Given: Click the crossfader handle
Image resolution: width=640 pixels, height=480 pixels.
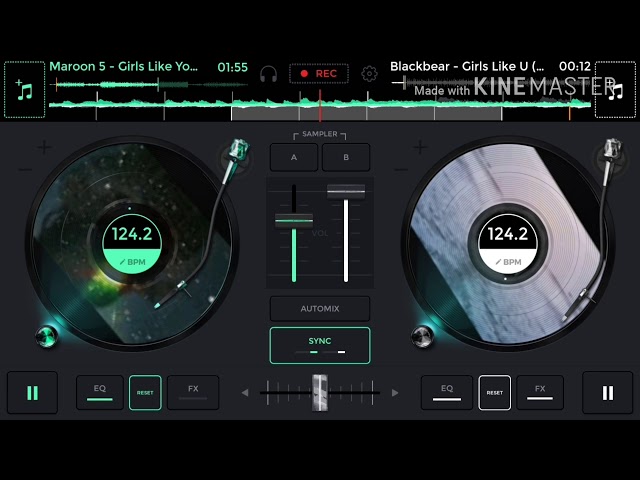Looking at the screenshot, I should coord(320,393).
